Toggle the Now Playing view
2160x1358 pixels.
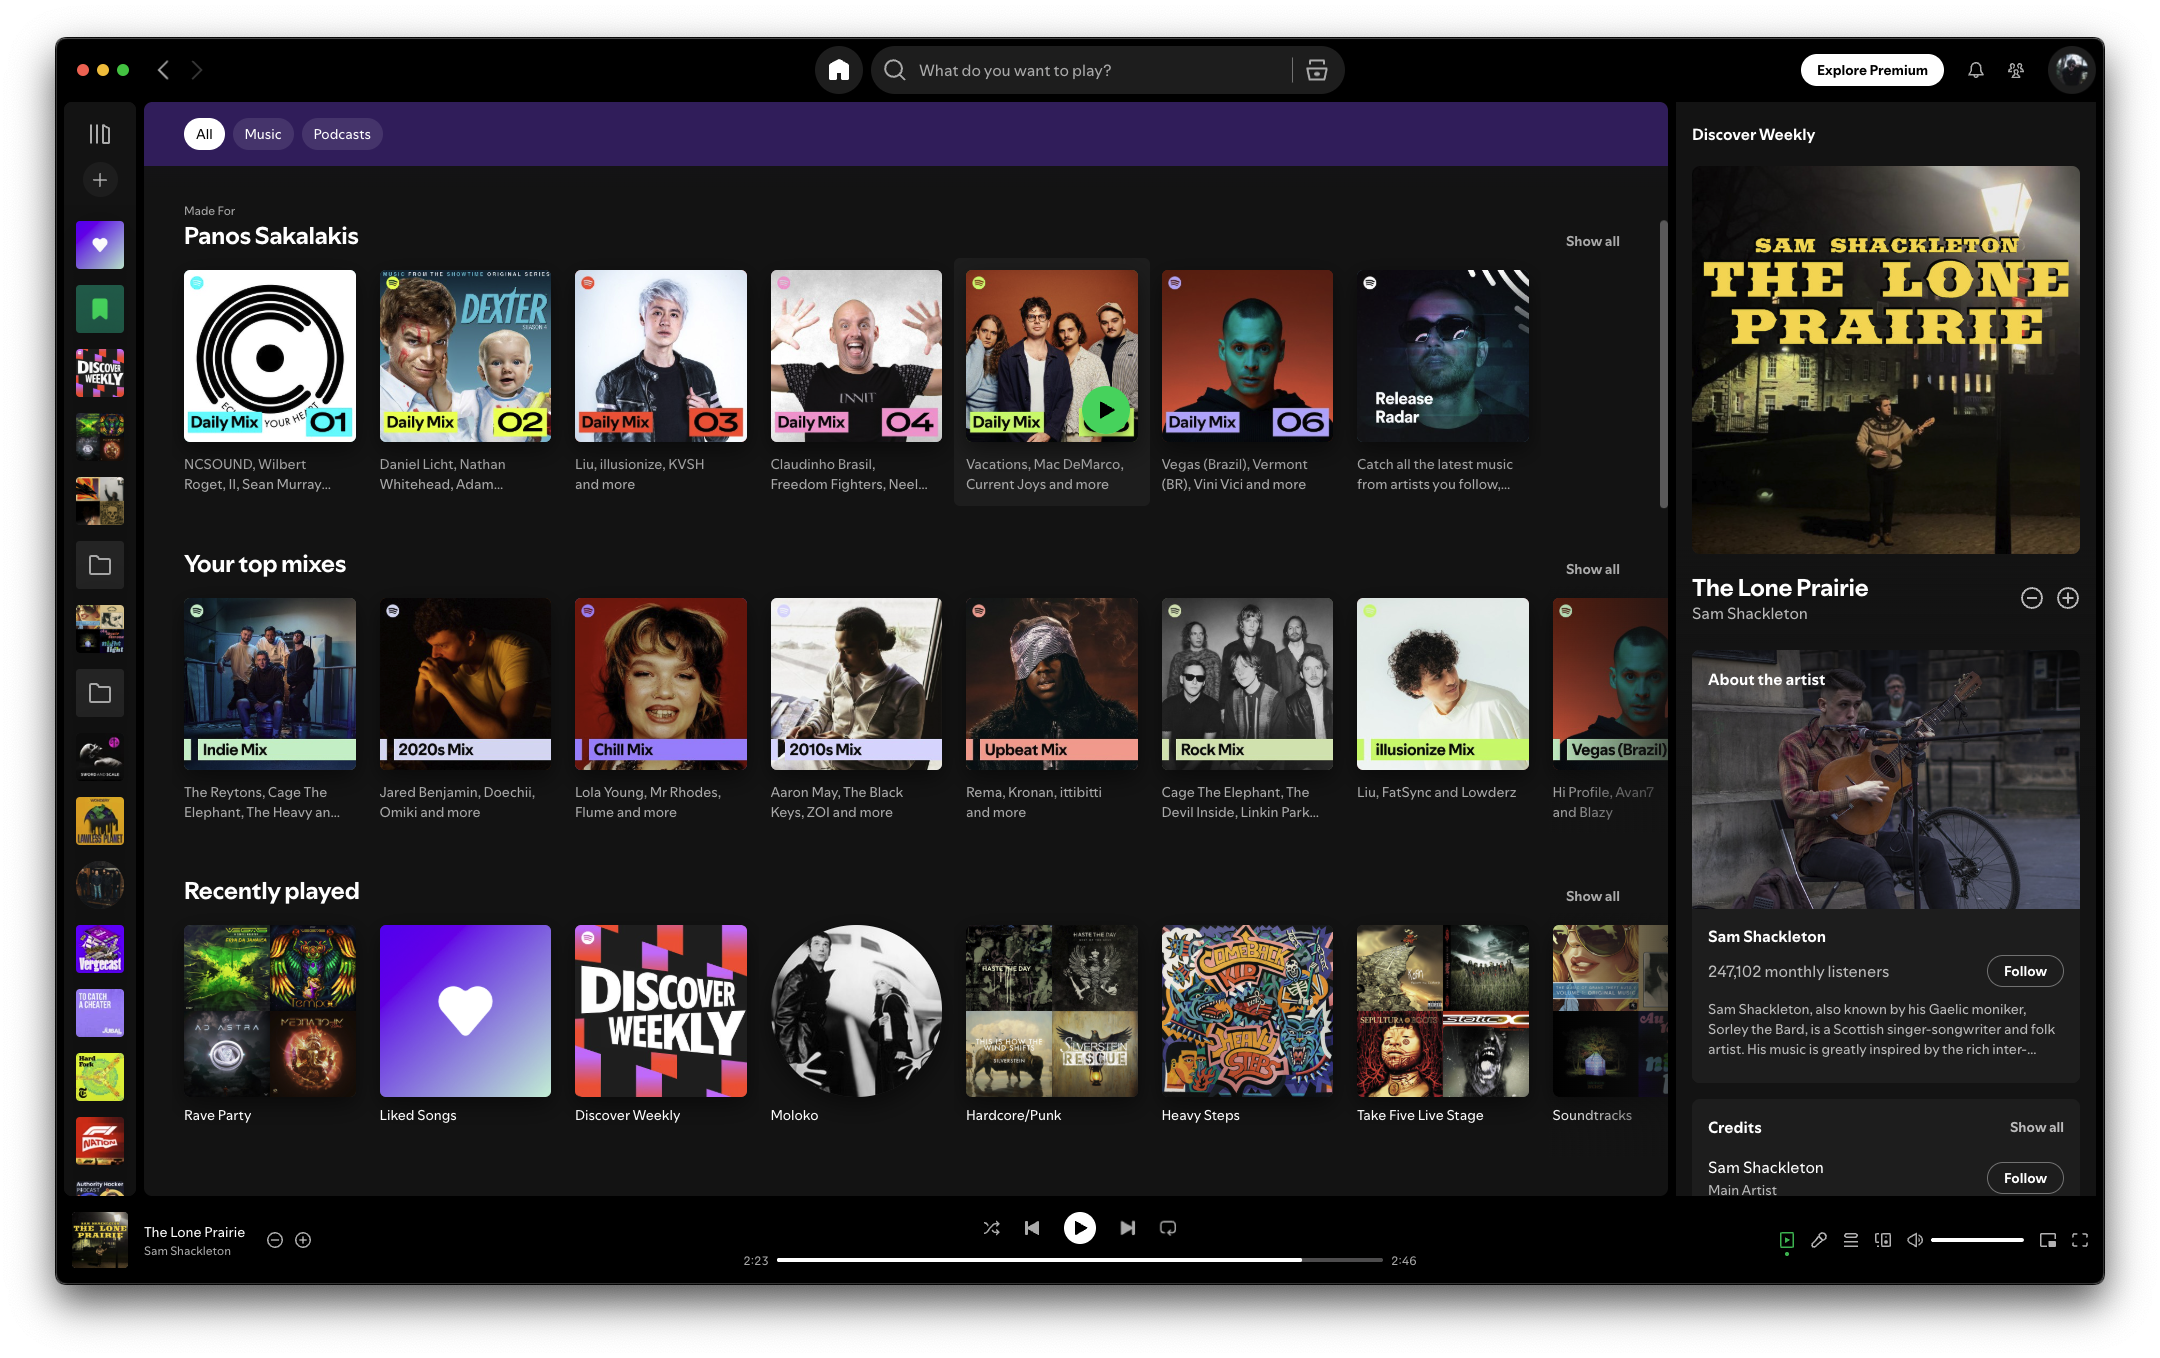pyautogui.click(x=1787, y=1240)
